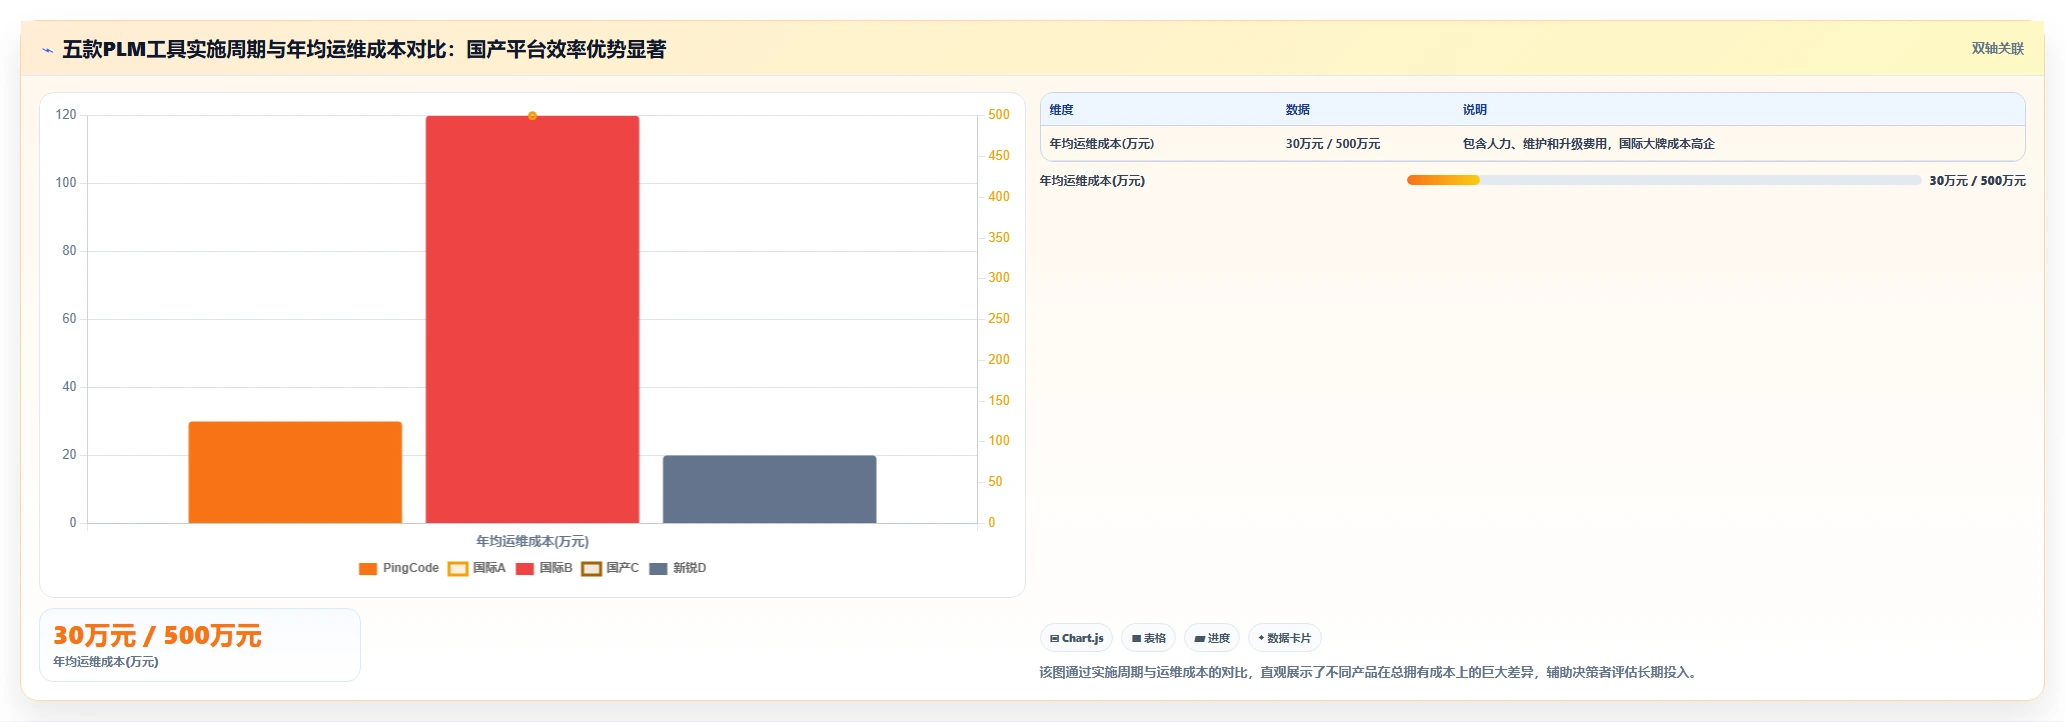The height and width of the screenshot is (722, 2065).
Task: Click the 维度 column header
Action: tap(1061, 110)
